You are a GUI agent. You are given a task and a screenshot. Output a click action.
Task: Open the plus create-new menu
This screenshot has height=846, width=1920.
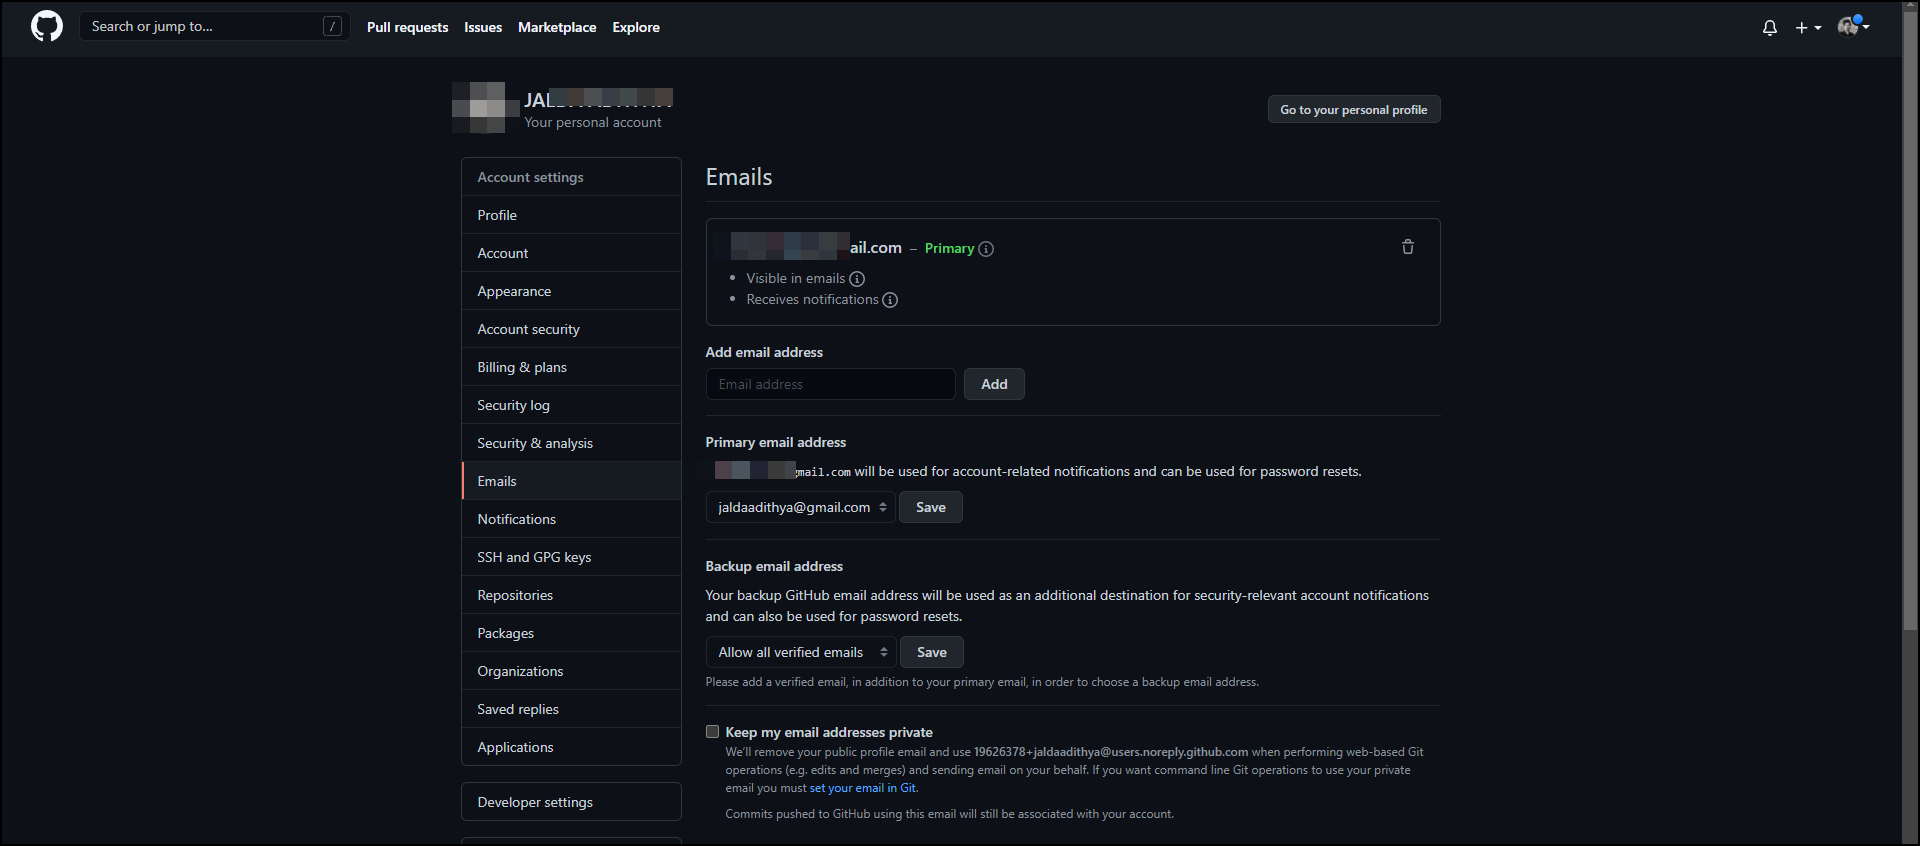click(x=1807, y=28)
